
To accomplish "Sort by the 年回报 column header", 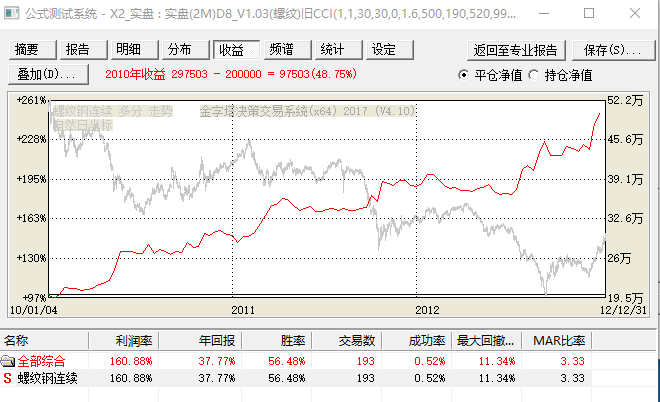I will 200,341.
